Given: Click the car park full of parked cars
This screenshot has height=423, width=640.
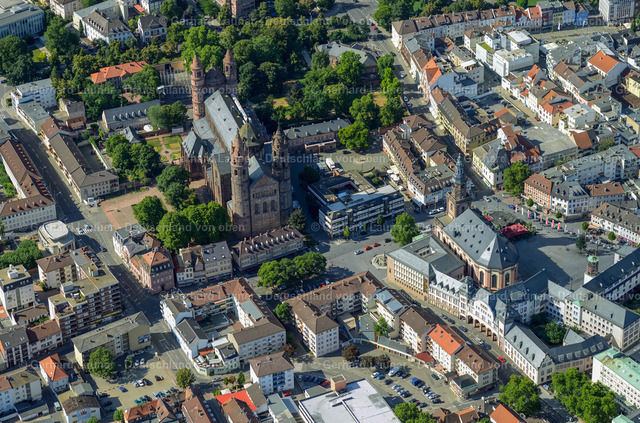Looking at the screenshot, I should 405,383.
